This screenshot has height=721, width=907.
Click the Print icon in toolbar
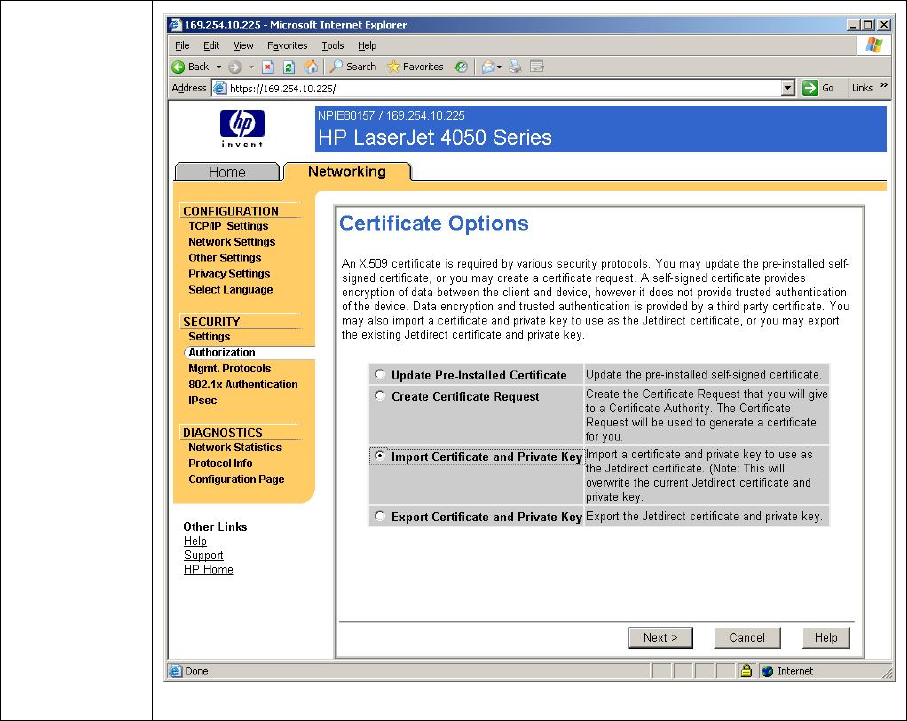point(515,67)
